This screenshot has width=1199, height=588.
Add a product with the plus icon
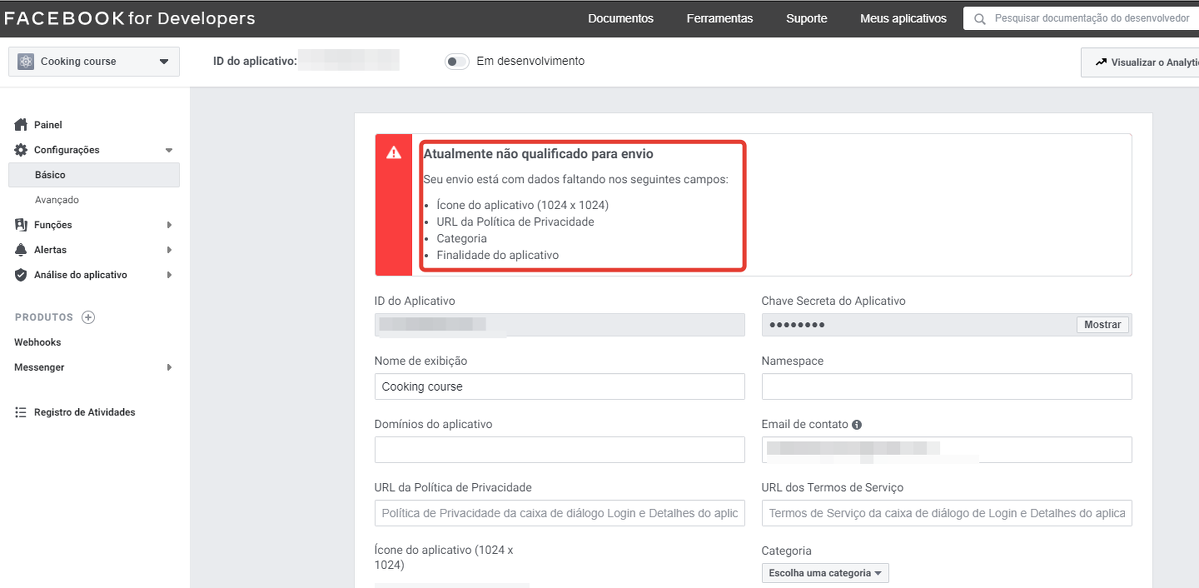click(88, 317)
